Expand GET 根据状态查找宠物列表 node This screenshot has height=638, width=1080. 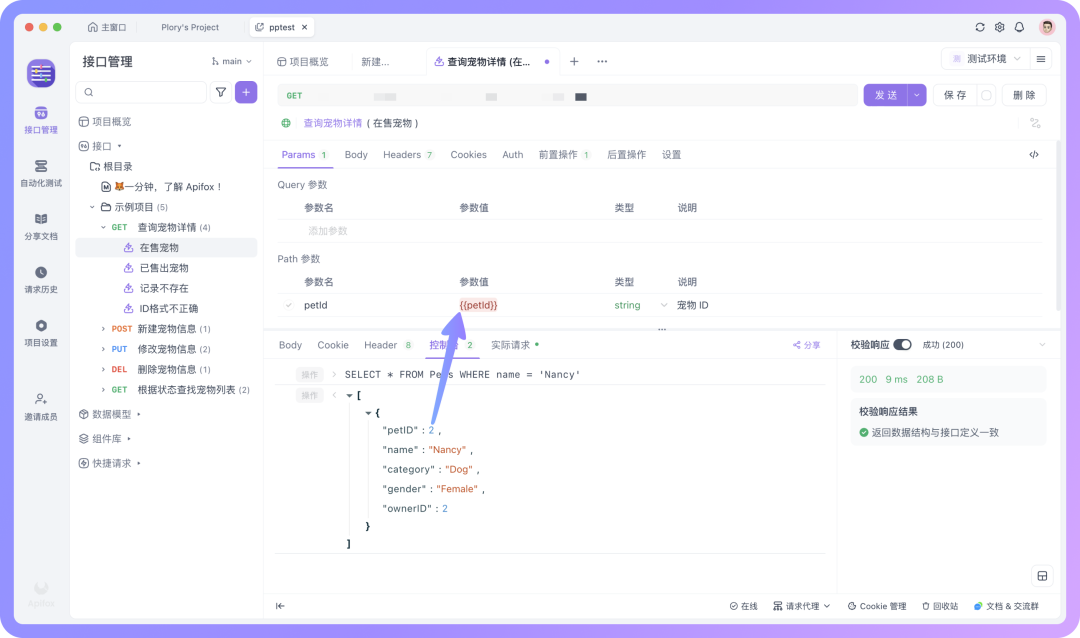point(103,390)
